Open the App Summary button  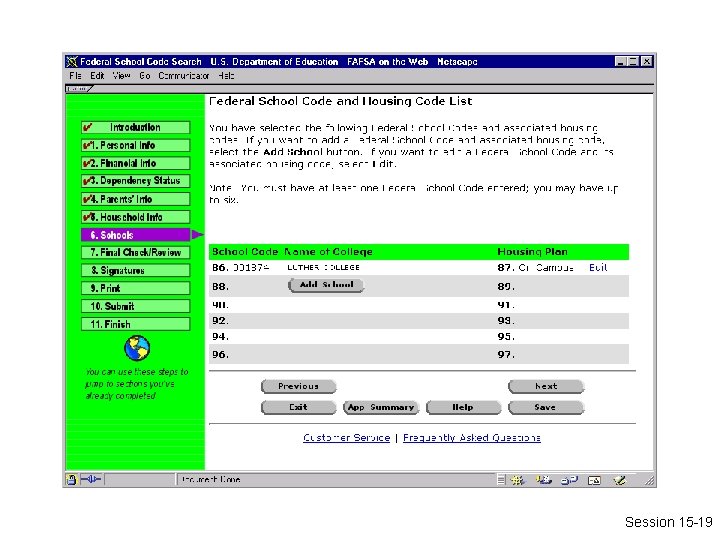tap(381, 407)
